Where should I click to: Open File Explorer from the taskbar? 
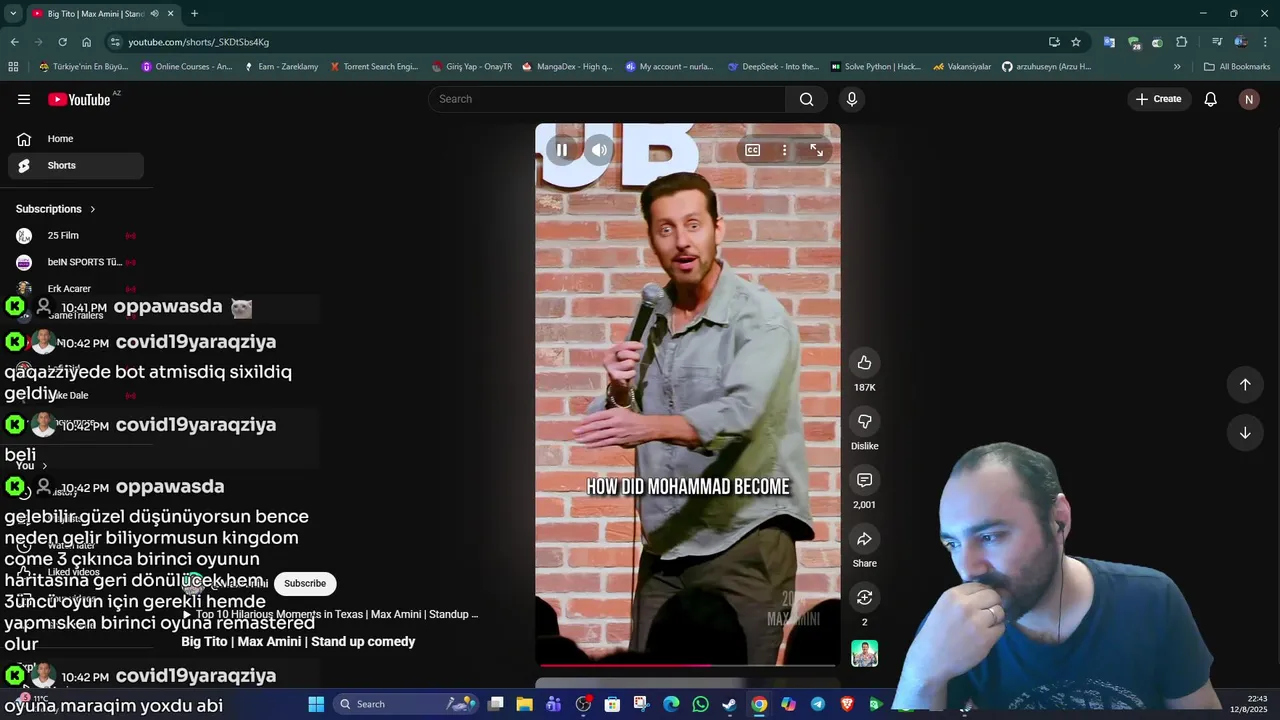[524, 704]
